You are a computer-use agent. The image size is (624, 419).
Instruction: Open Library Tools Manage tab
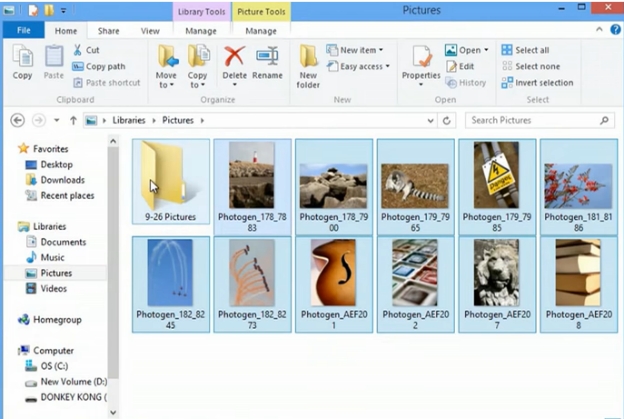click(x=201, y=31)
